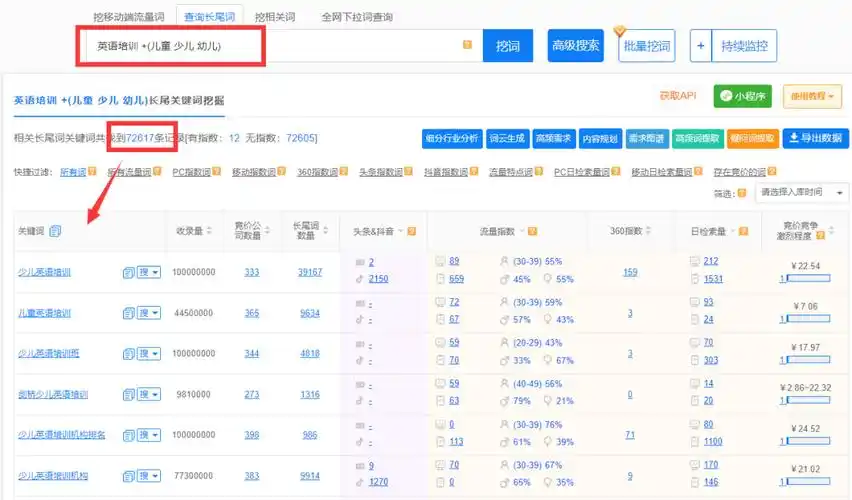Help icon in 日检索量 column header

744,231
